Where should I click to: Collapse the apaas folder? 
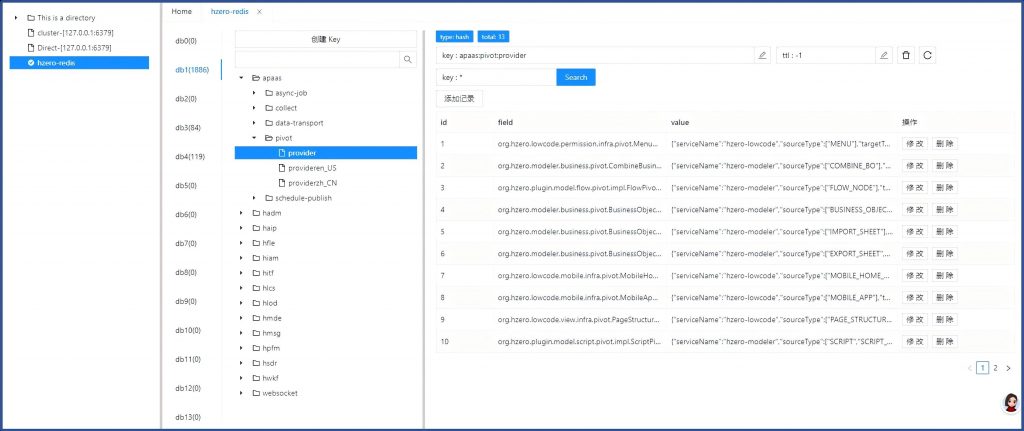pyautogui.click(x=241, y=77)
